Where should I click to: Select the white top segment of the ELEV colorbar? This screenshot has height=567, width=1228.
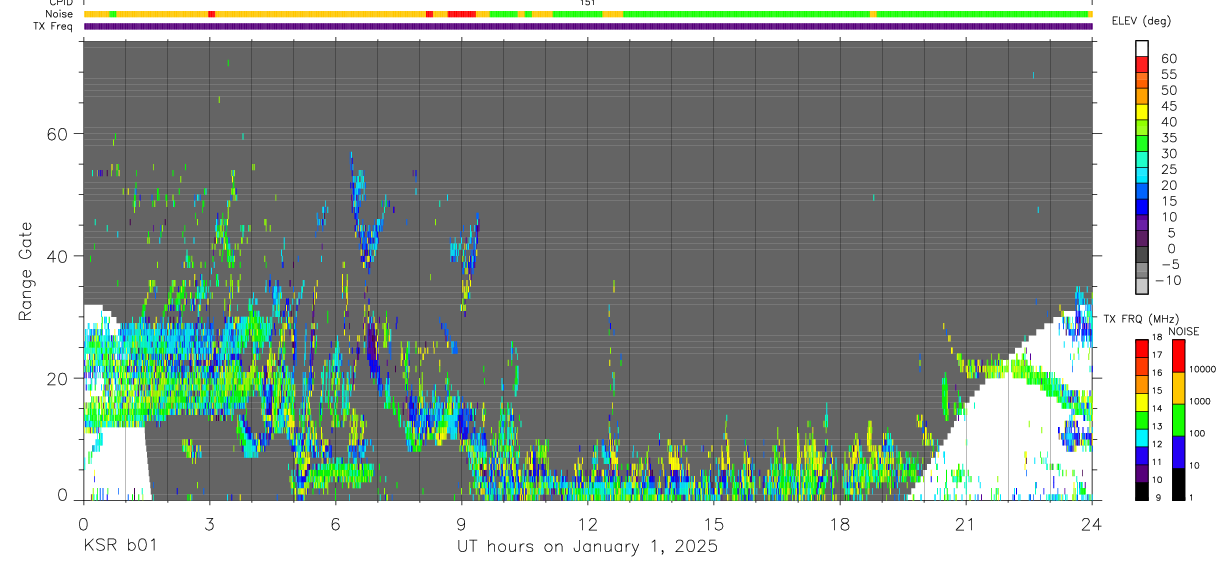tap(1142, 49)
